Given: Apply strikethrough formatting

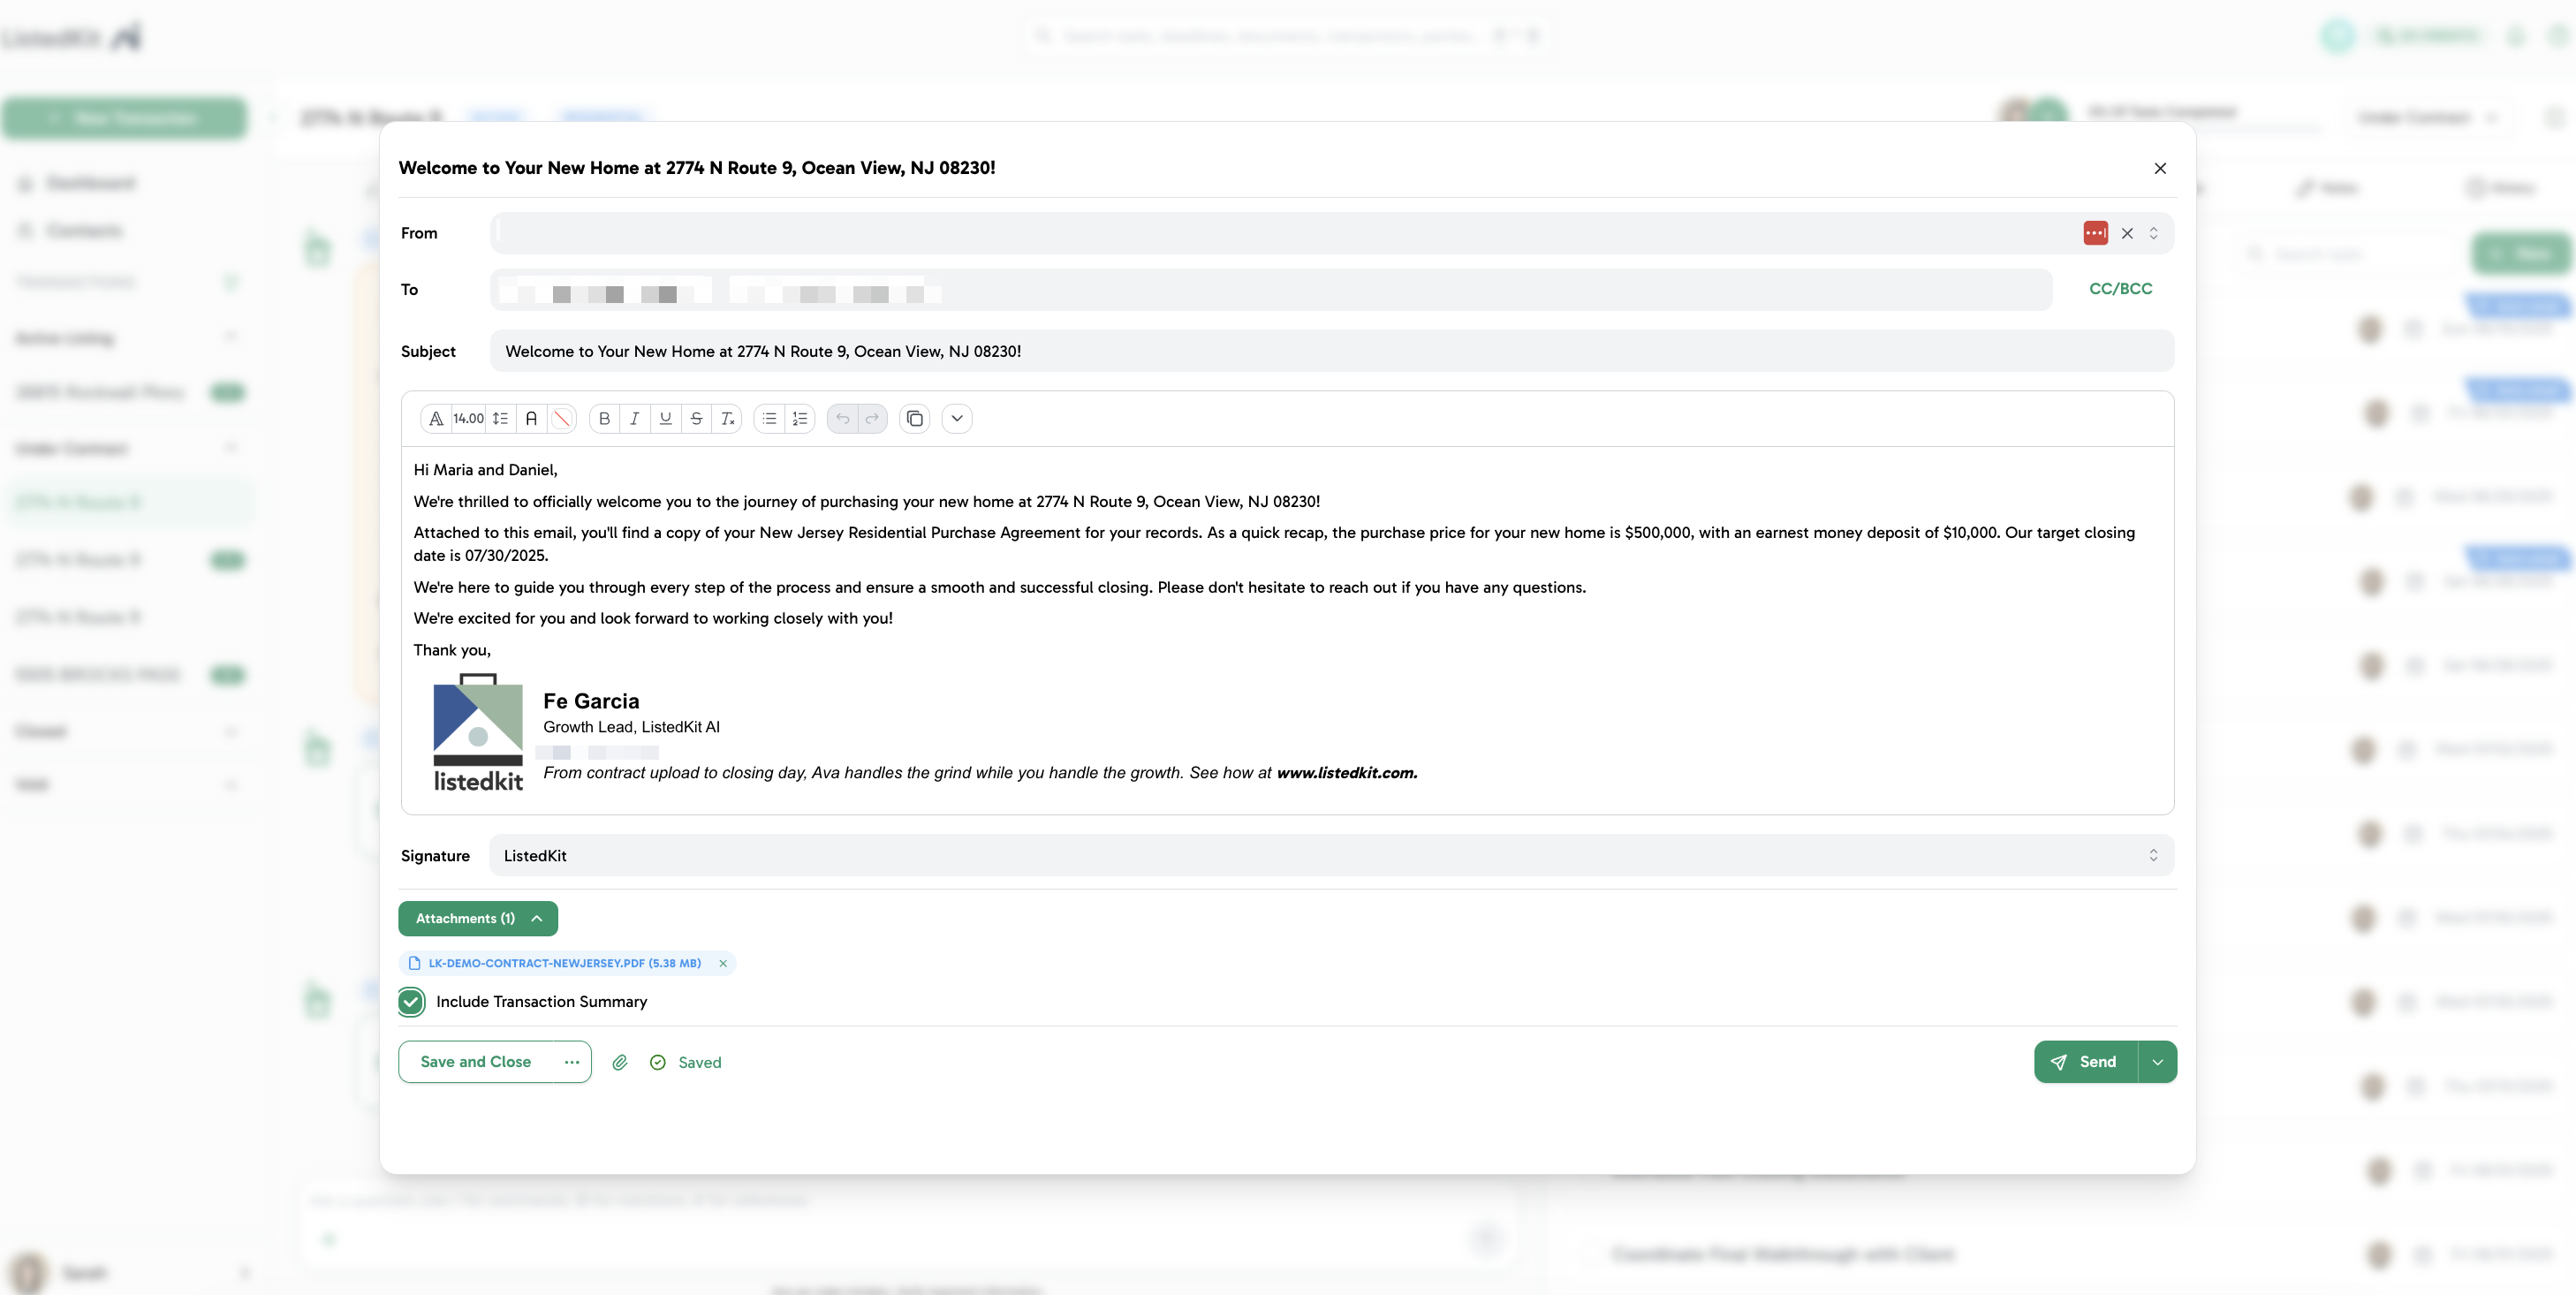Looking at the screenshot, I should coord(696,418).
